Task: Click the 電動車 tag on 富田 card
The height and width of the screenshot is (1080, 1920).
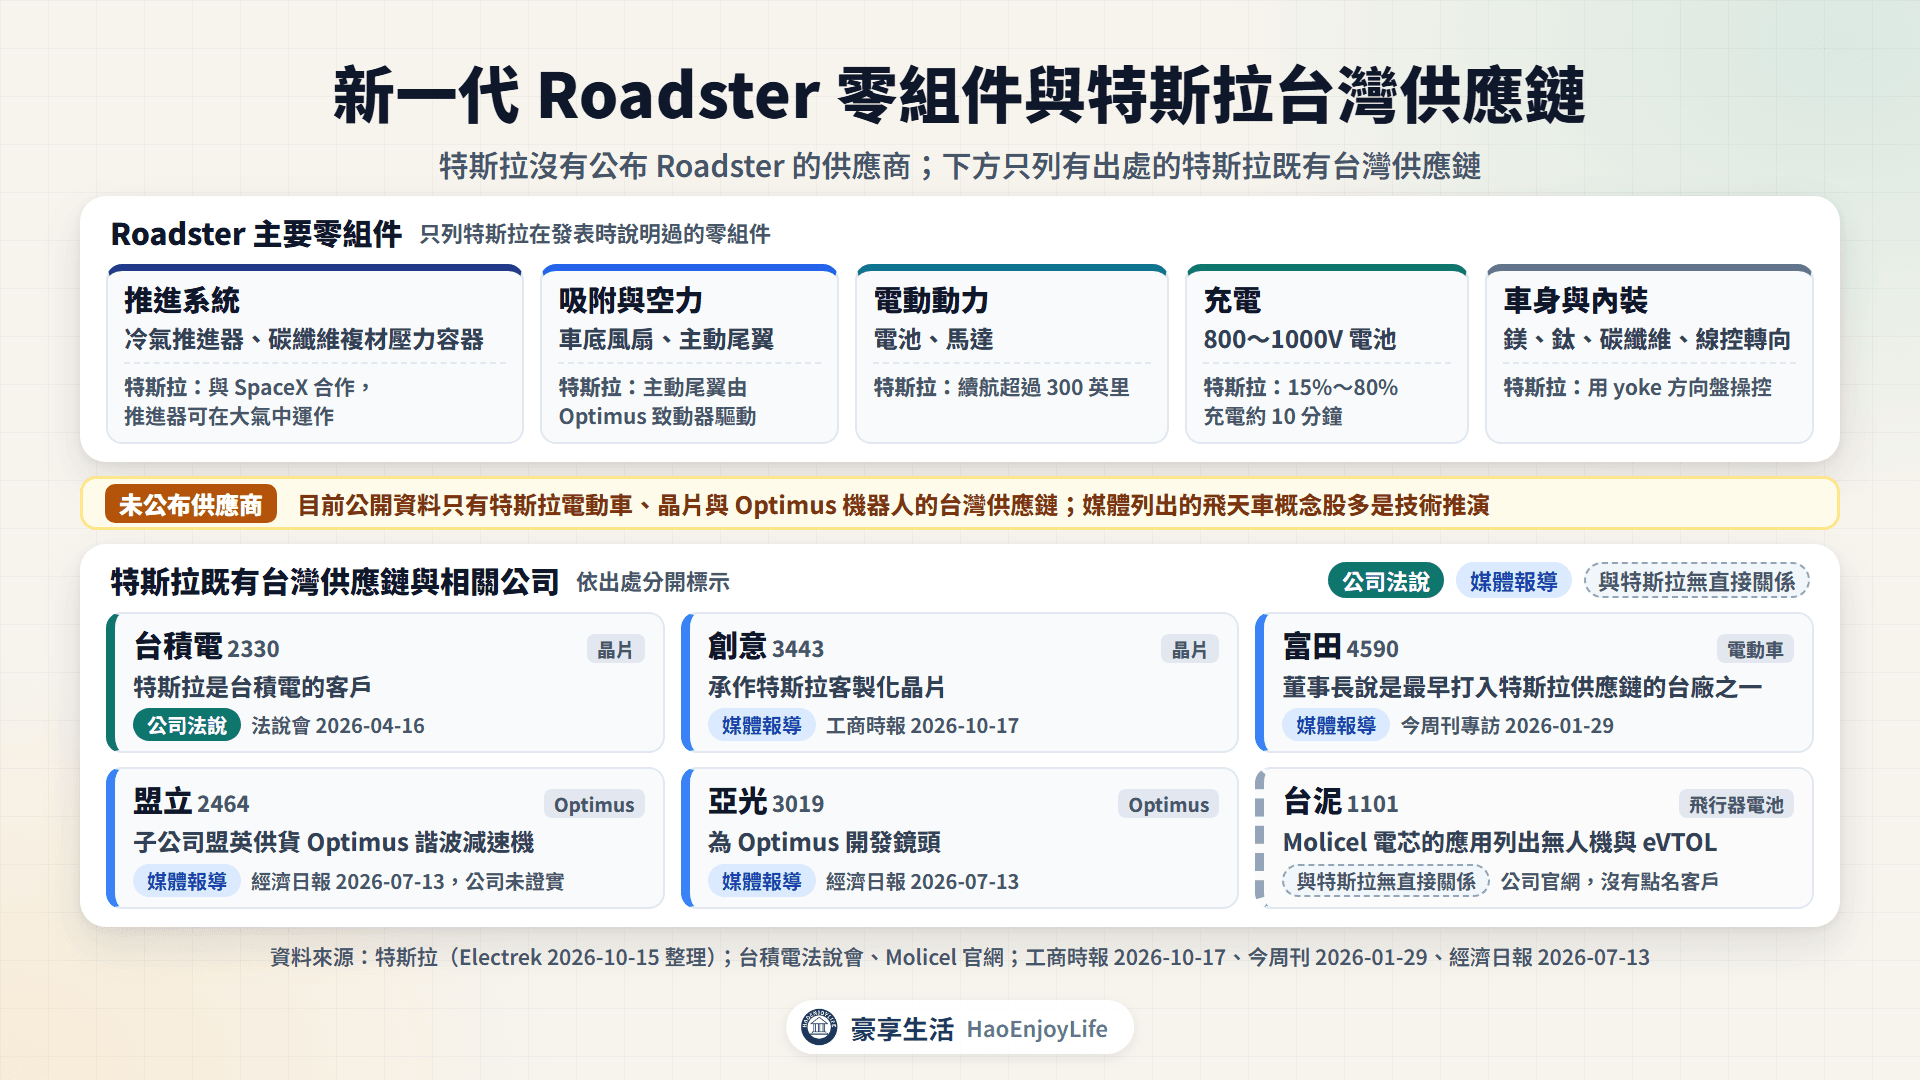Action: pyautogui.click(x=1755, y=649)
